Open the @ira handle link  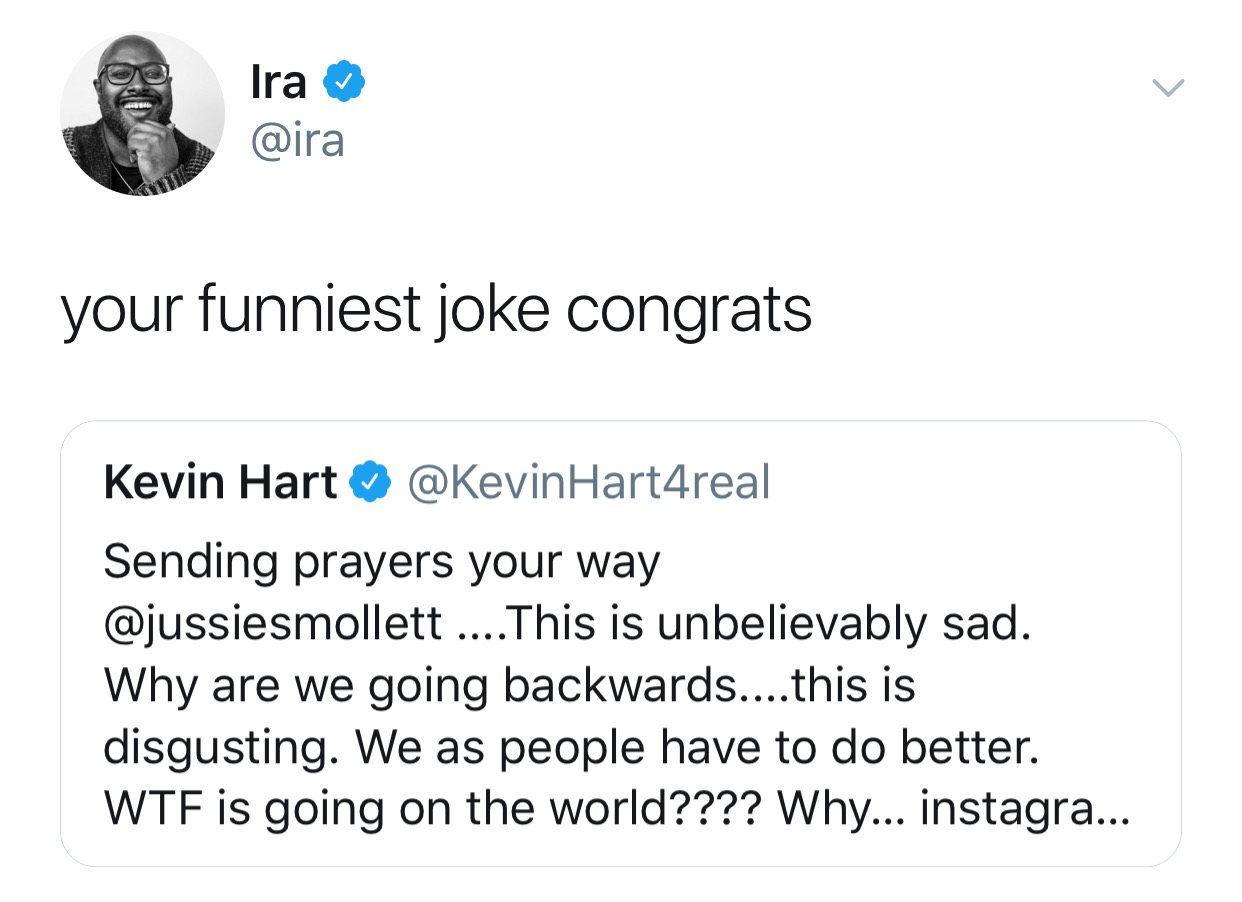pyautogui.click(x=297, y=139)
